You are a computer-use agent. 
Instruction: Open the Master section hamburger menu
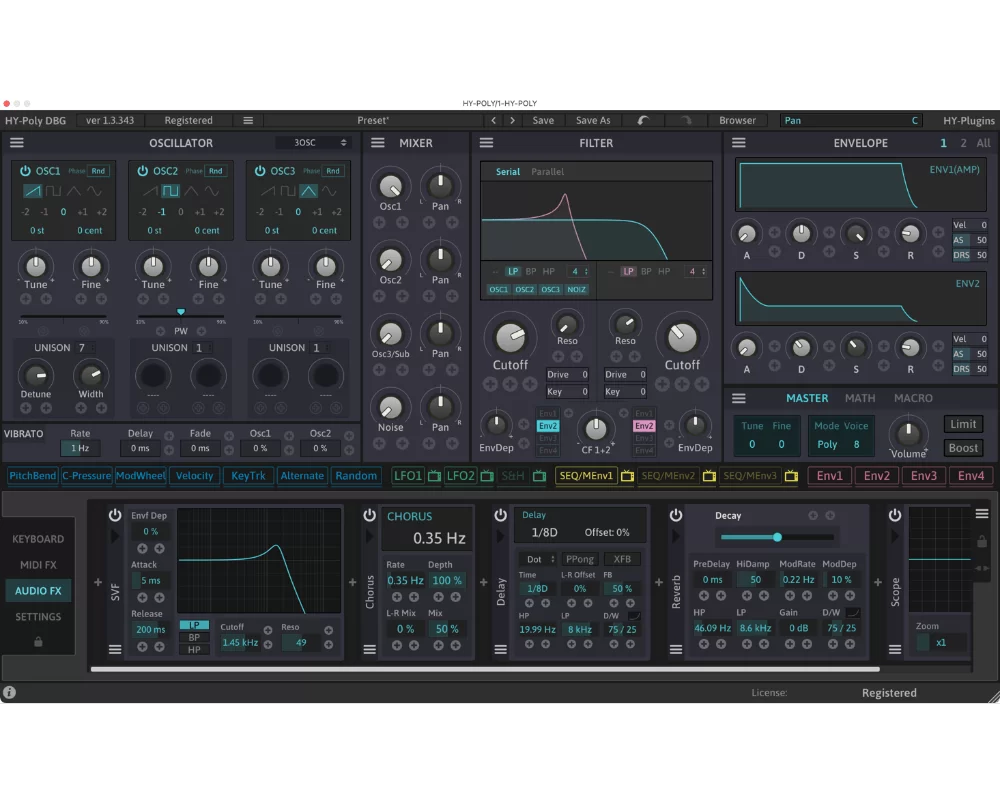[739, 398]
